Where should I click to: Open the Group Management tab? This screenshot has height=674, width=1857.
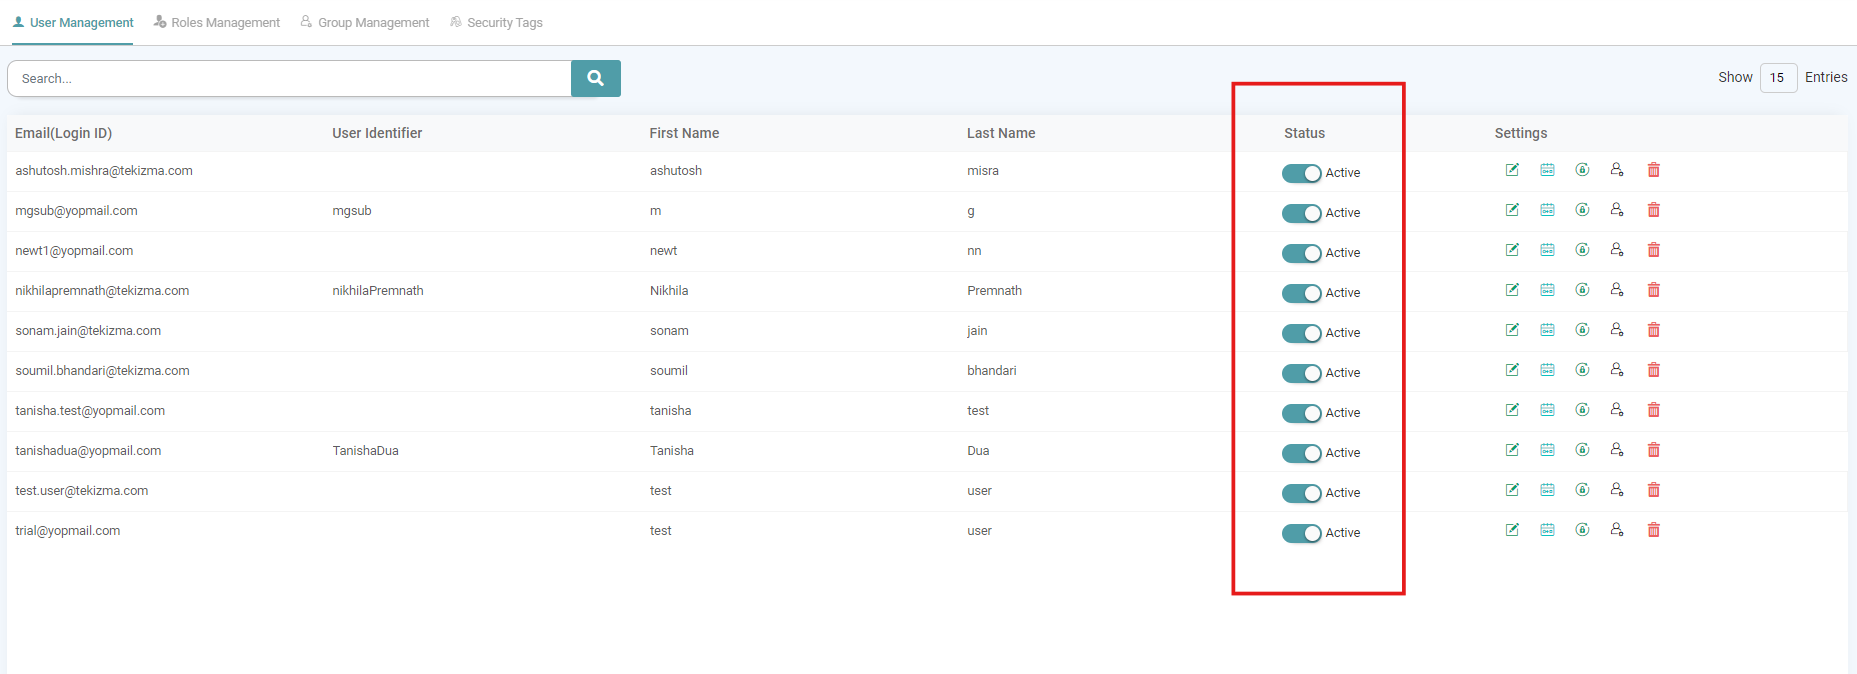[x=365, y=22]
